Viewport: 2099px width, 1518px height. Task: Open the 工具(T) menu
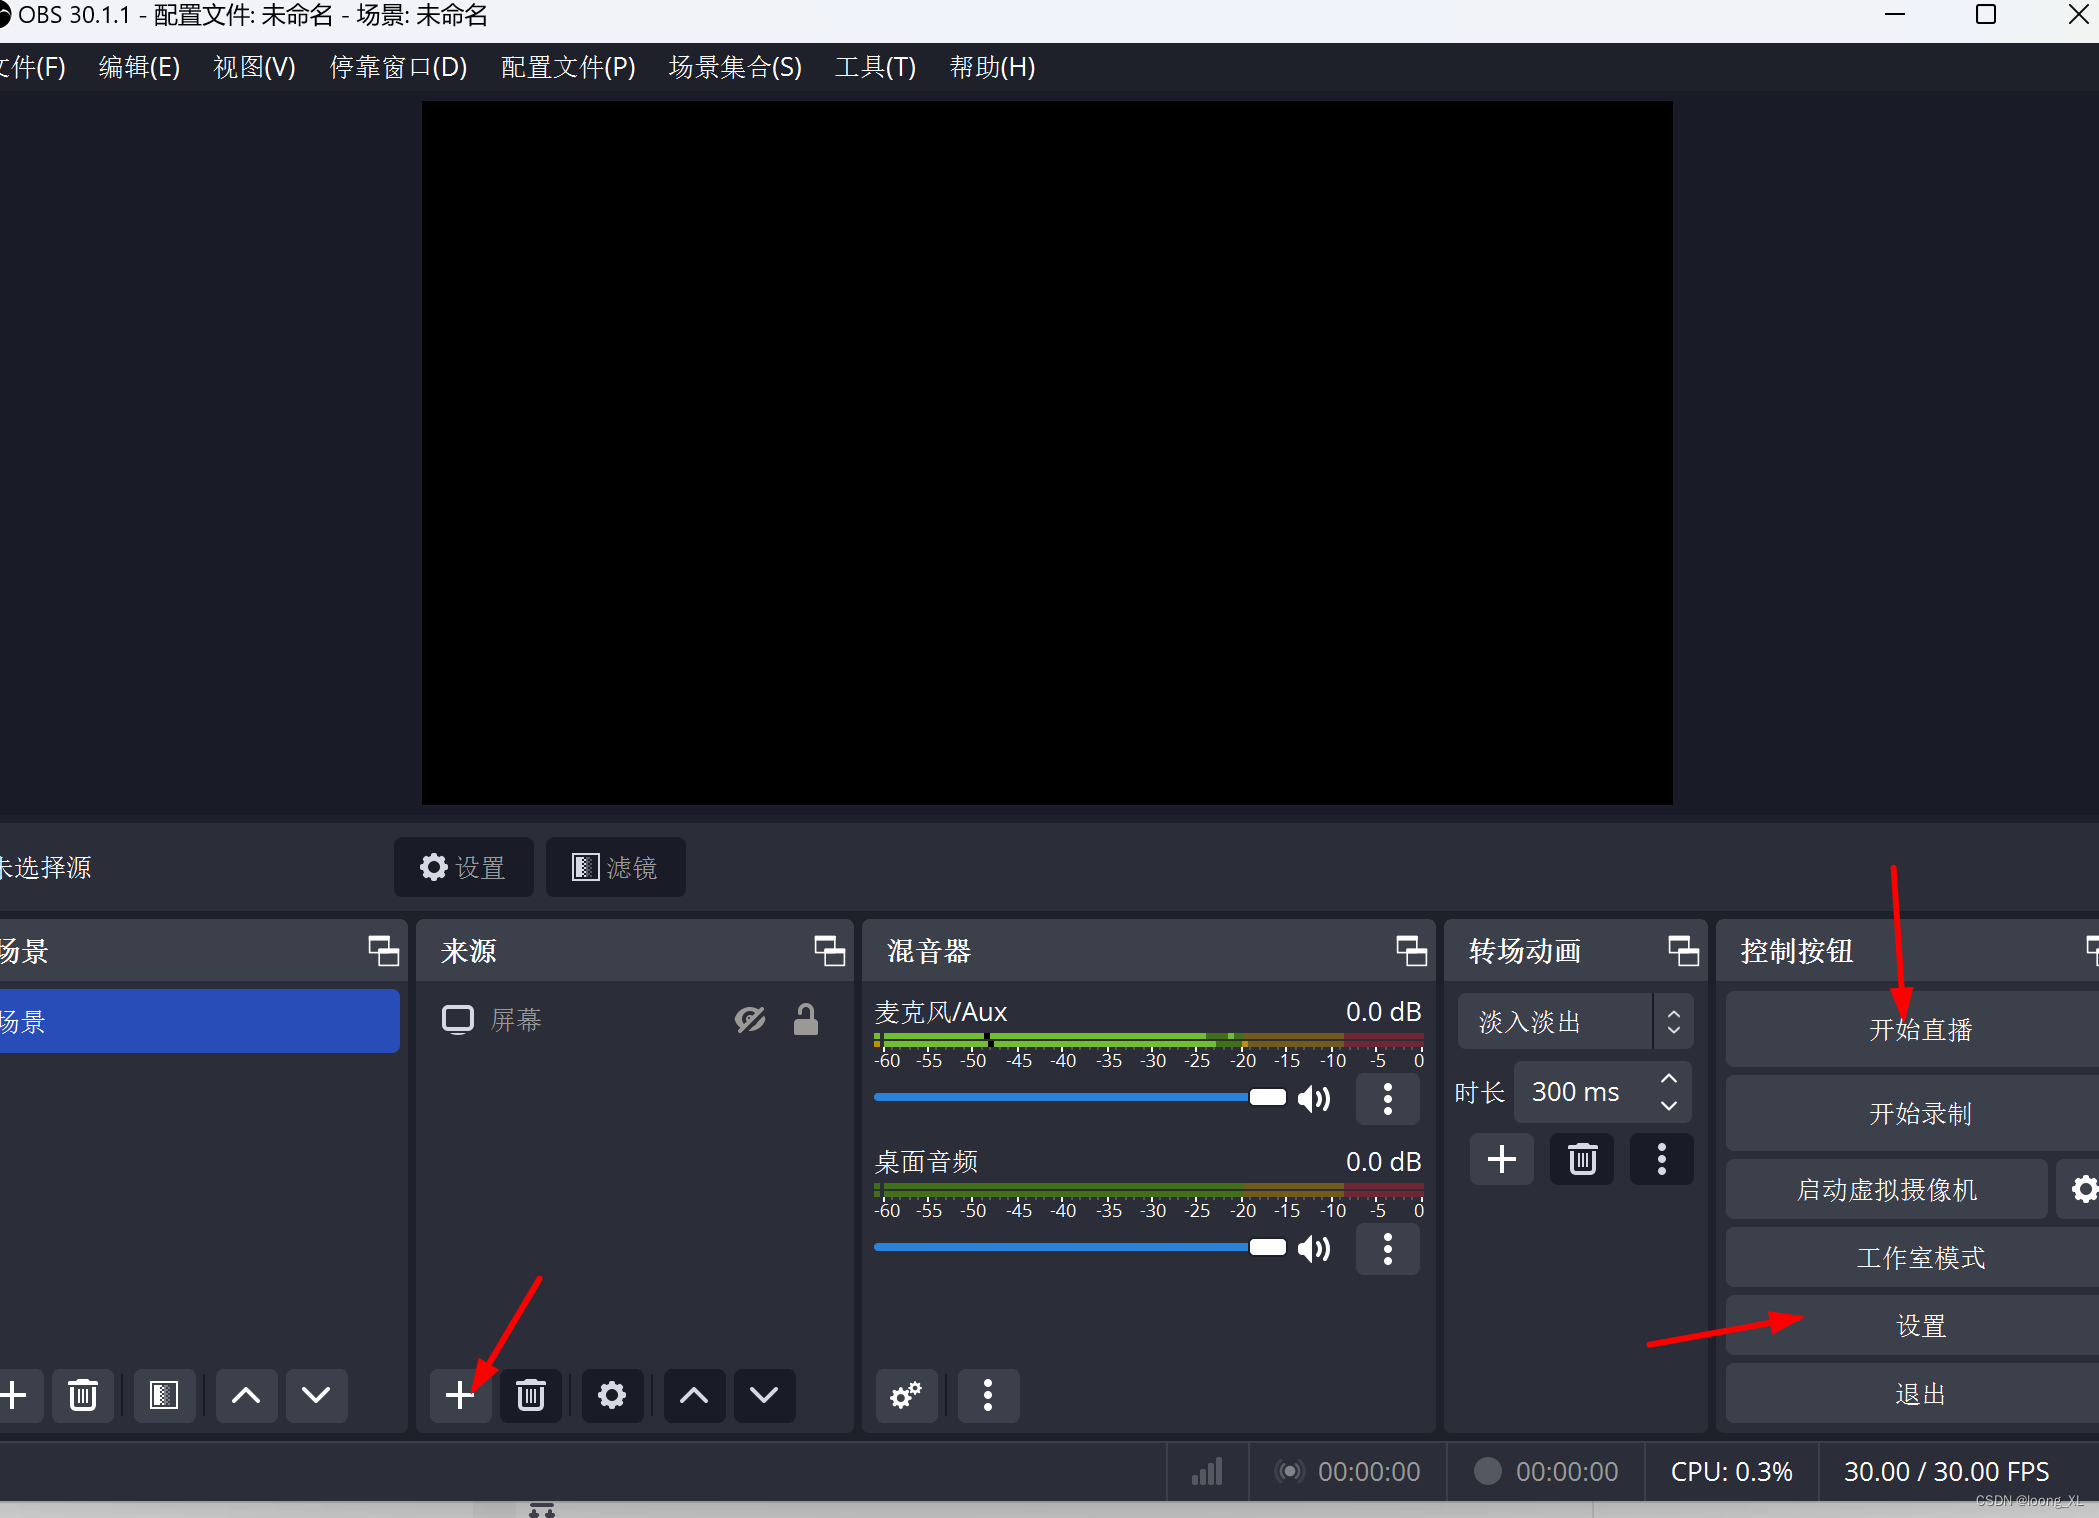(x=875, y=67)
